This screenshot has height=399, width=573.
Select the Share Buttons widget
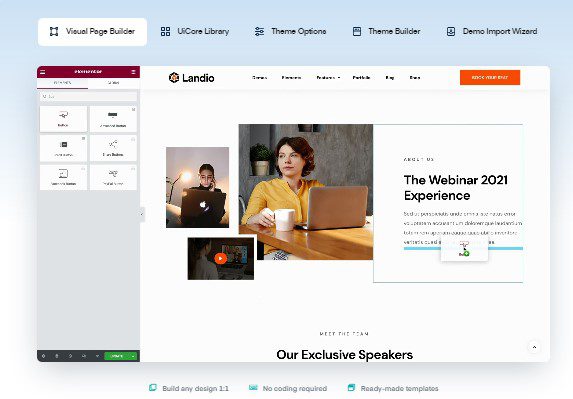click(113, 148)
